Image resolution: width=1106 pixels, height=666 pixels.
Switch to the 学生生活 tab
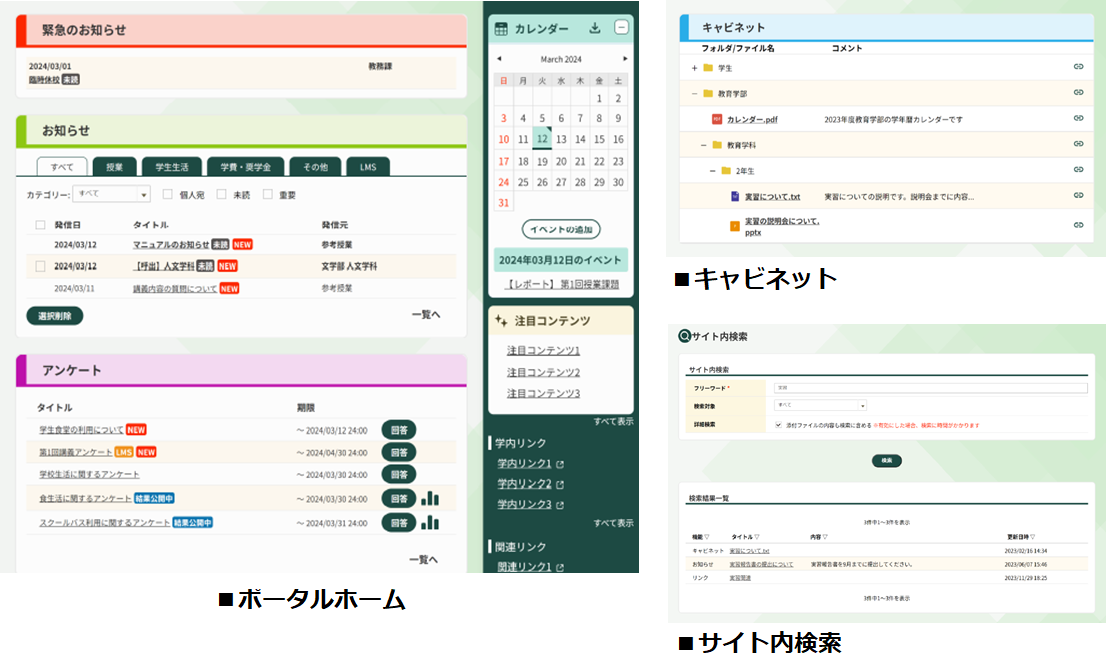172,167
